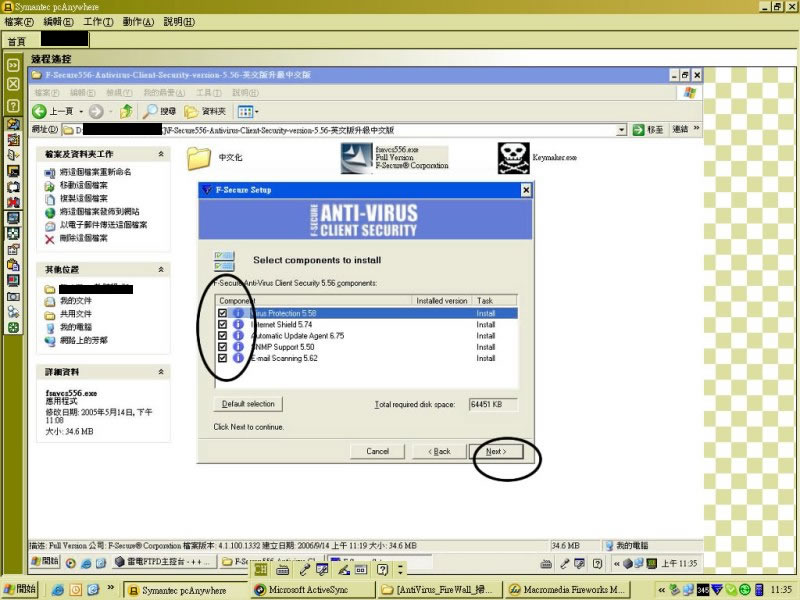Click the help question mark icon in pcAnywhere sidebar
Screen dimensions: 800x600
point(13,106)
